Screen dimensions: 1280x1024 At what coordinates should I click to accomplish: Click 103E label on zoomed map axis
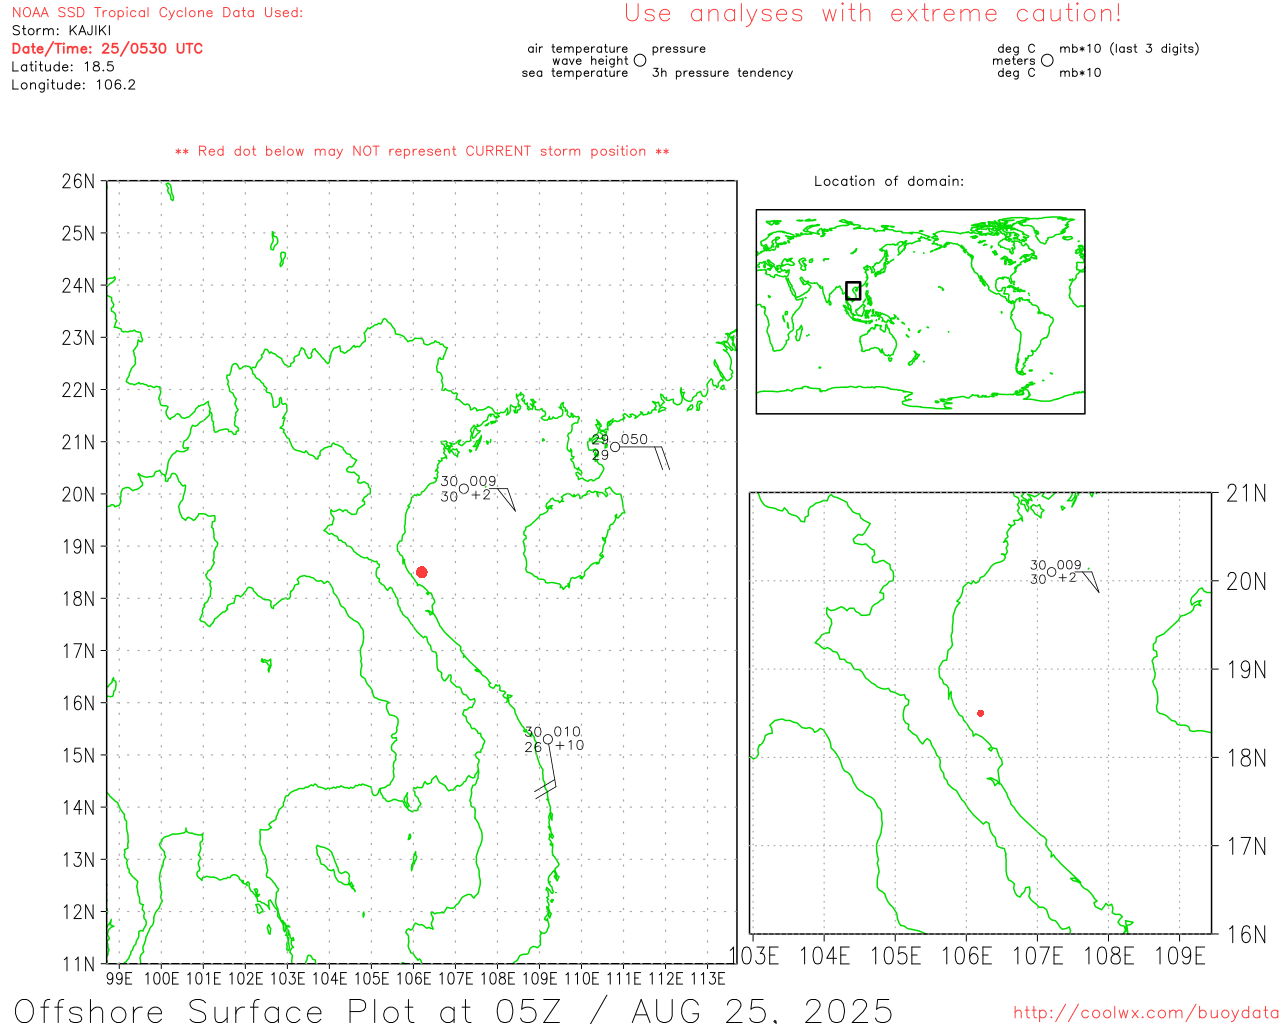click(x=754, y=956)
